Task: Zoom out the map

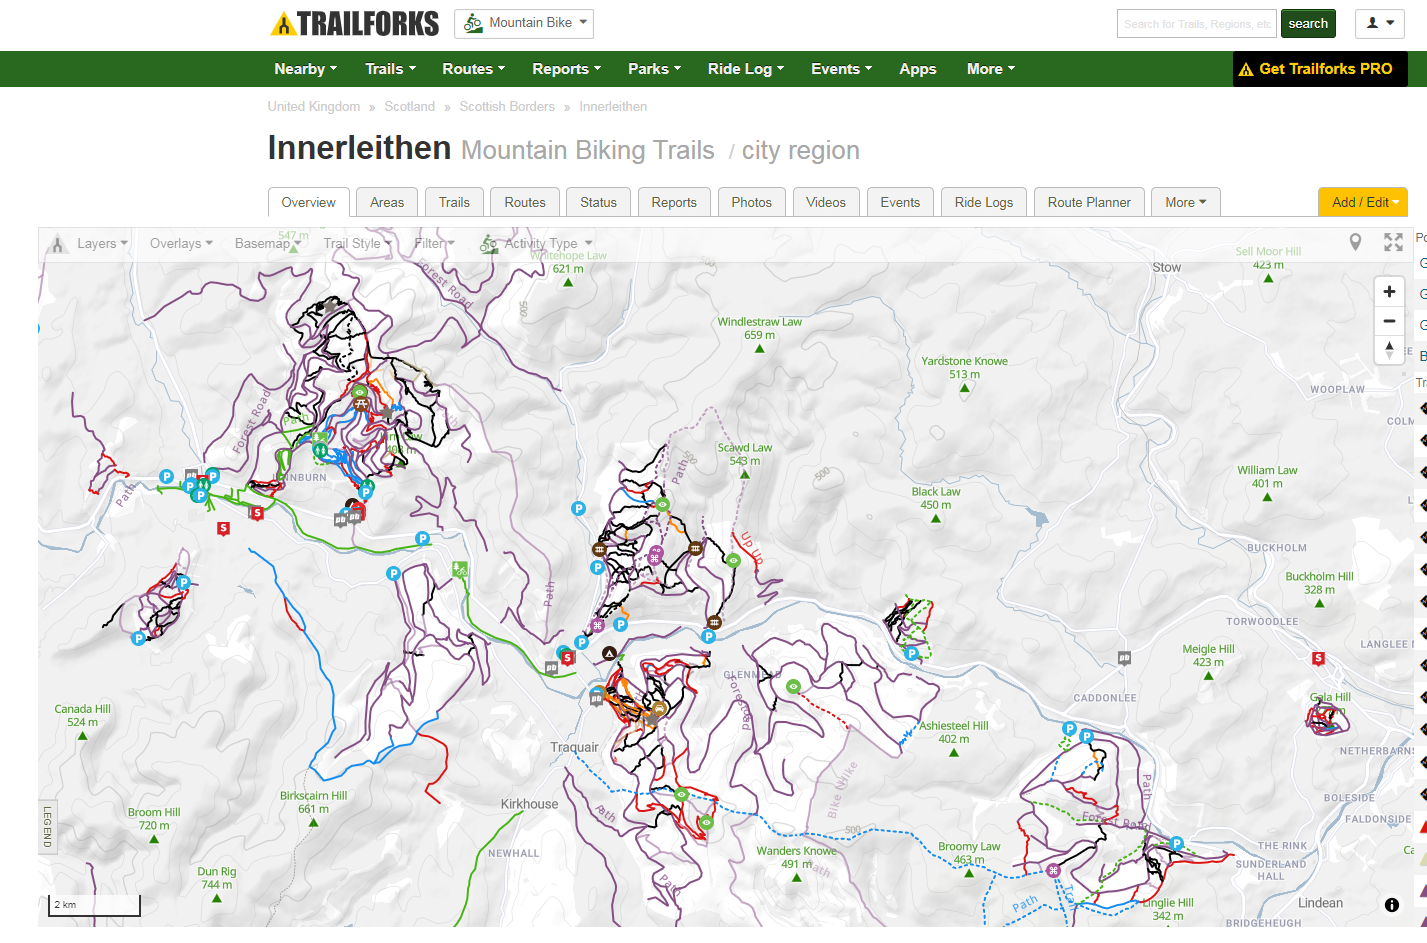Action: (1389, 321)
